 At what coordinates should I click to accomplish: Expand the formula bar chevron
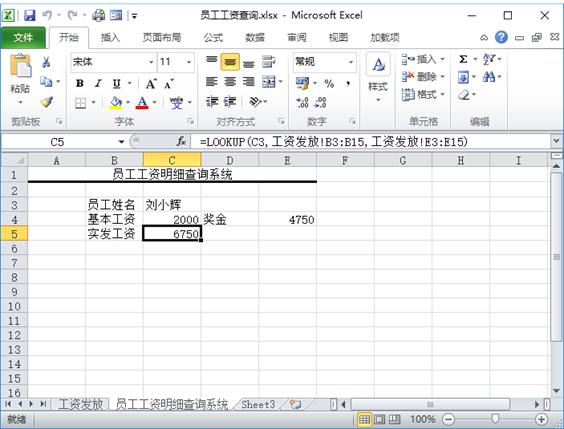point(556,141)
